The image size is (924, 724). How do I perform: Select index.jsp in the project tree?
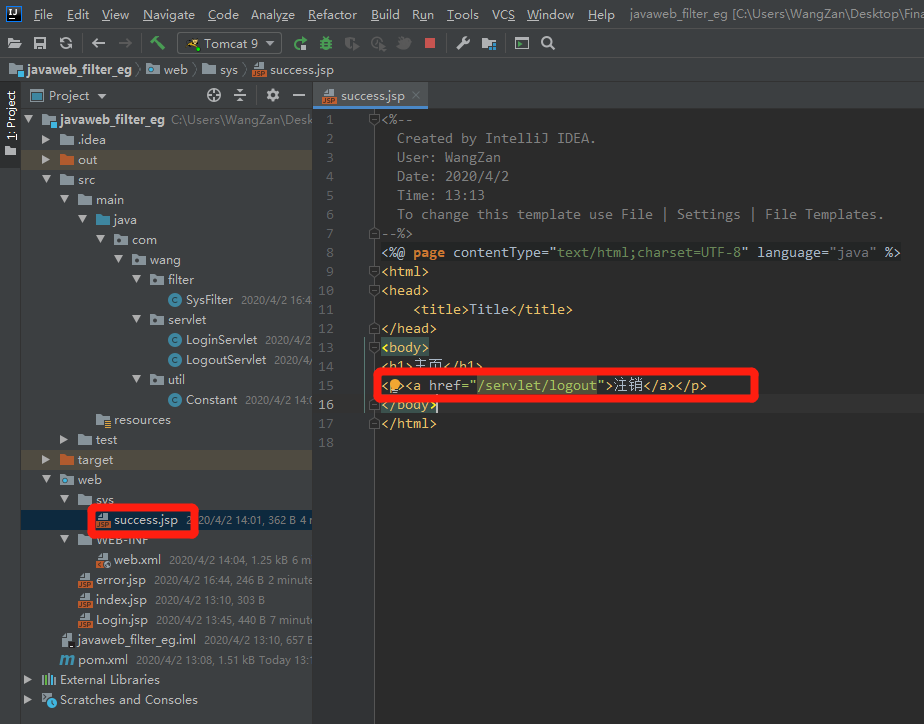point(121,600)
